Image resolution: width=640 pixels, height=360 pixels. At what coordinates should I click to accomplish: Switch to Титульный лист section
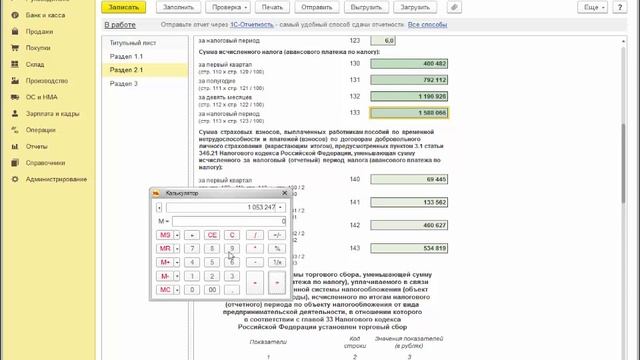point(145,43)
